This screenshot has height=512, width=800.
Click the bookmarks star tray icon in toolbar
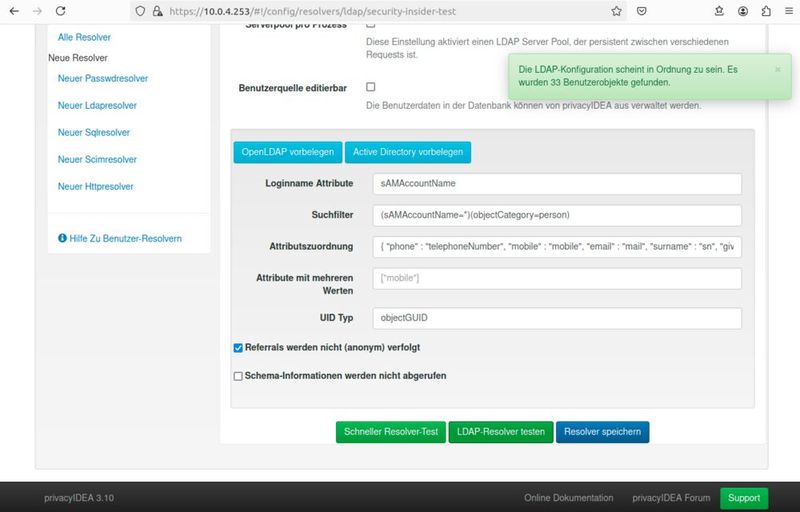pos(719,11)
